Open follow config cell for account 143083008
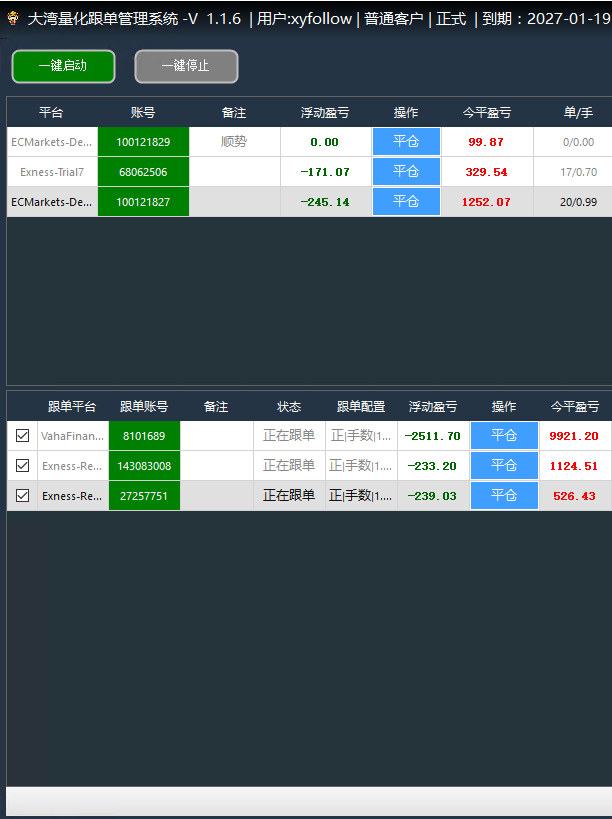Viewport: 612px width, 819px height. pyautogui.click(x=361, y=466)
